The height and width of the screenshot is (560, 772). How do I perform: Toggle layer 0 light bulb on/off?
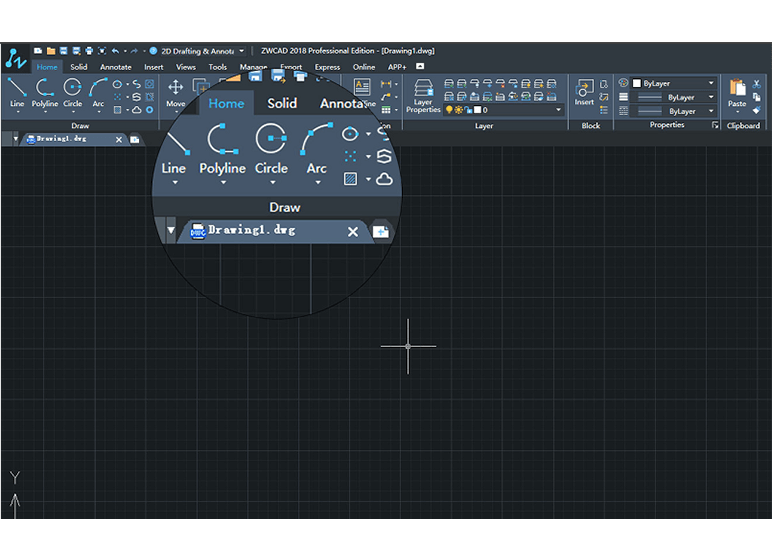449,110
